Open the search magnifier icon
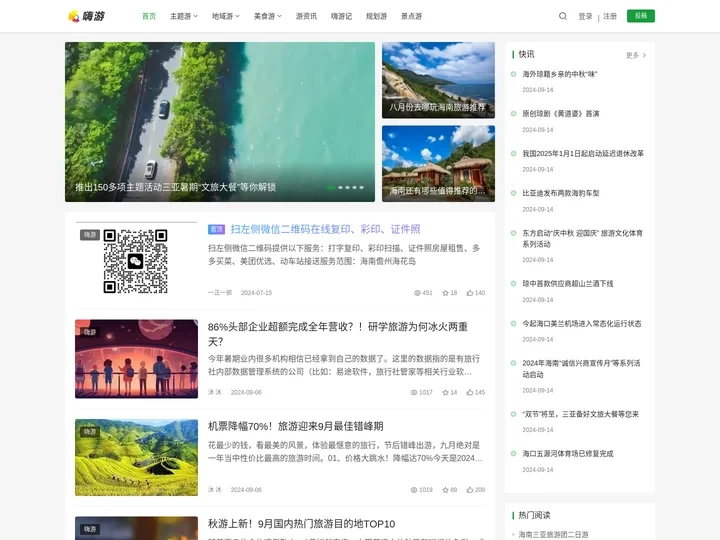The height and width of the screenshot is (540, 720). (x=562, y=16)
